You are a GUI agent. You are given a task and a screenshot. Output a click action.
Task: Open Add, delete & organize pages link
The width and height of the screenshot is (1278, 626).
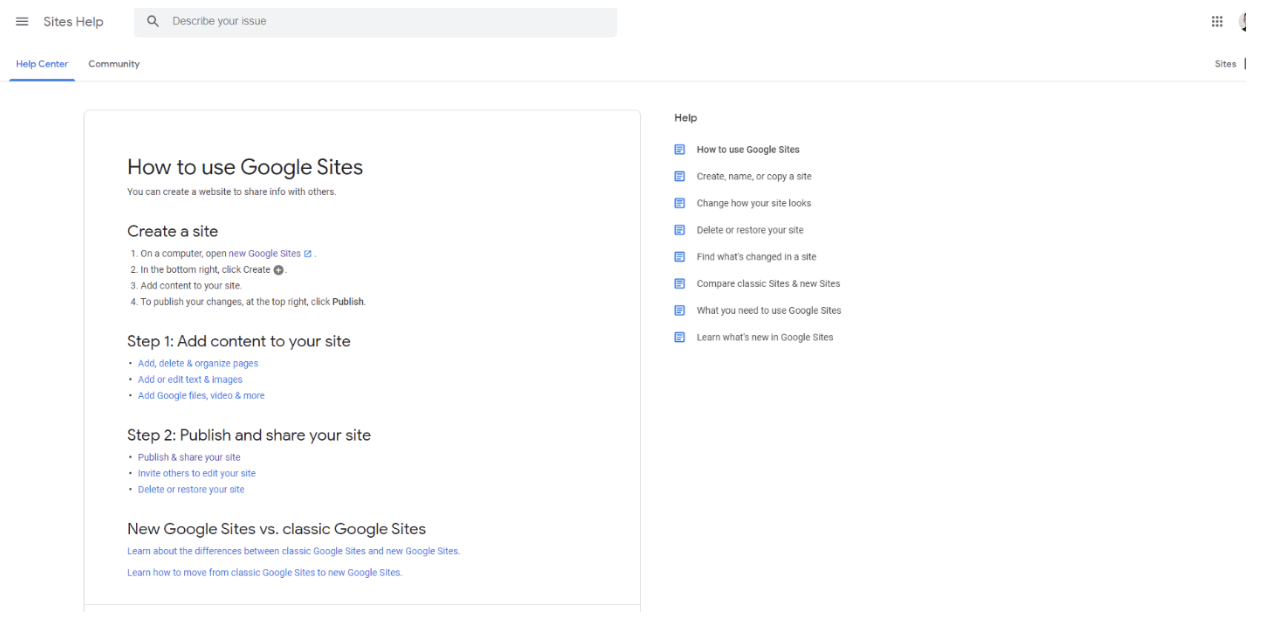coord(198,364)
